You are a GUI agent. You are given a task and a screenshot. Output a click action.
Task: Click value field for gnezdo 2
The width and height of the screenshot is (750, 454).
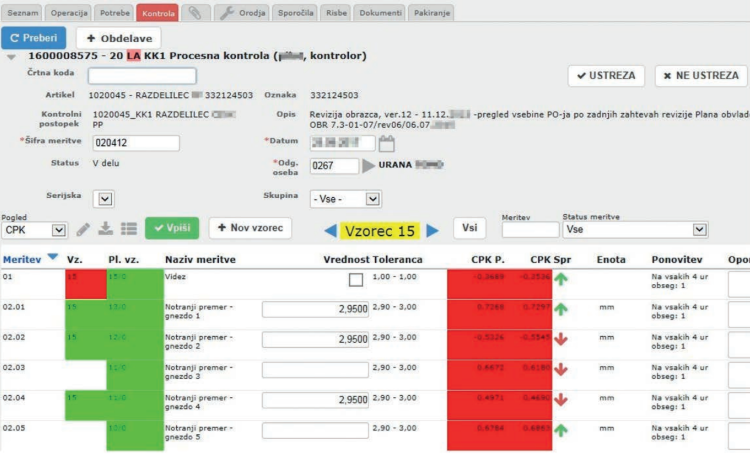315,340
